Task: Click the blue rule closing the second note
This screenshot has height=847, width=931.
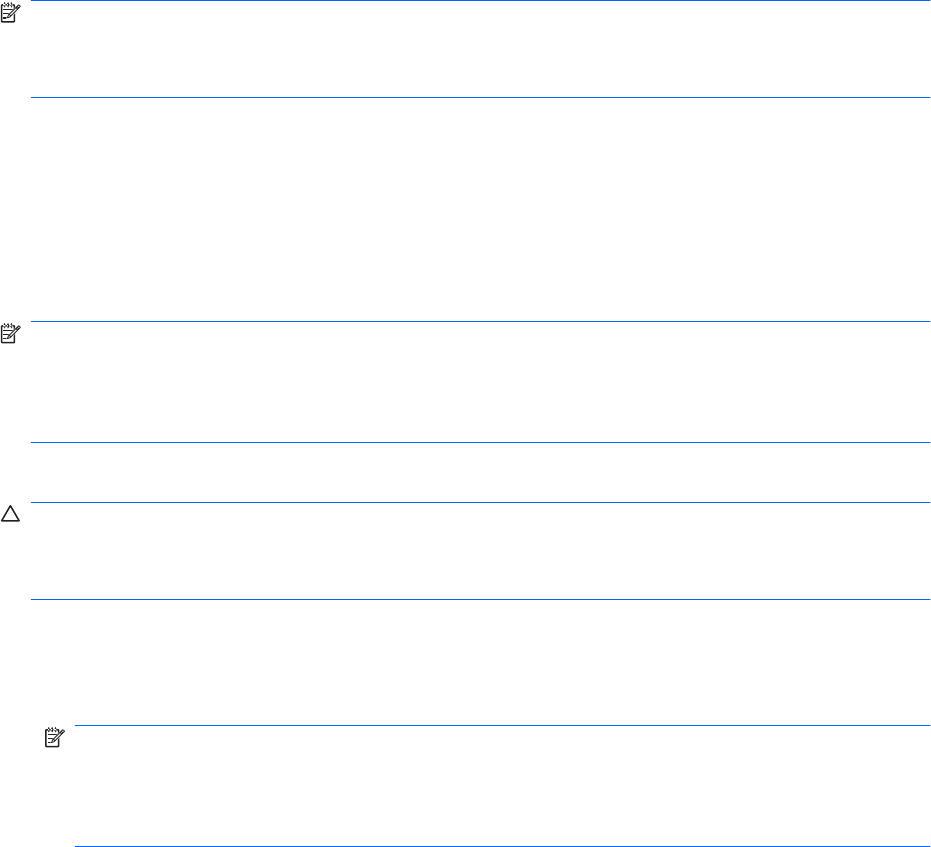Action: pyautogui.click(x=480, y=442)
